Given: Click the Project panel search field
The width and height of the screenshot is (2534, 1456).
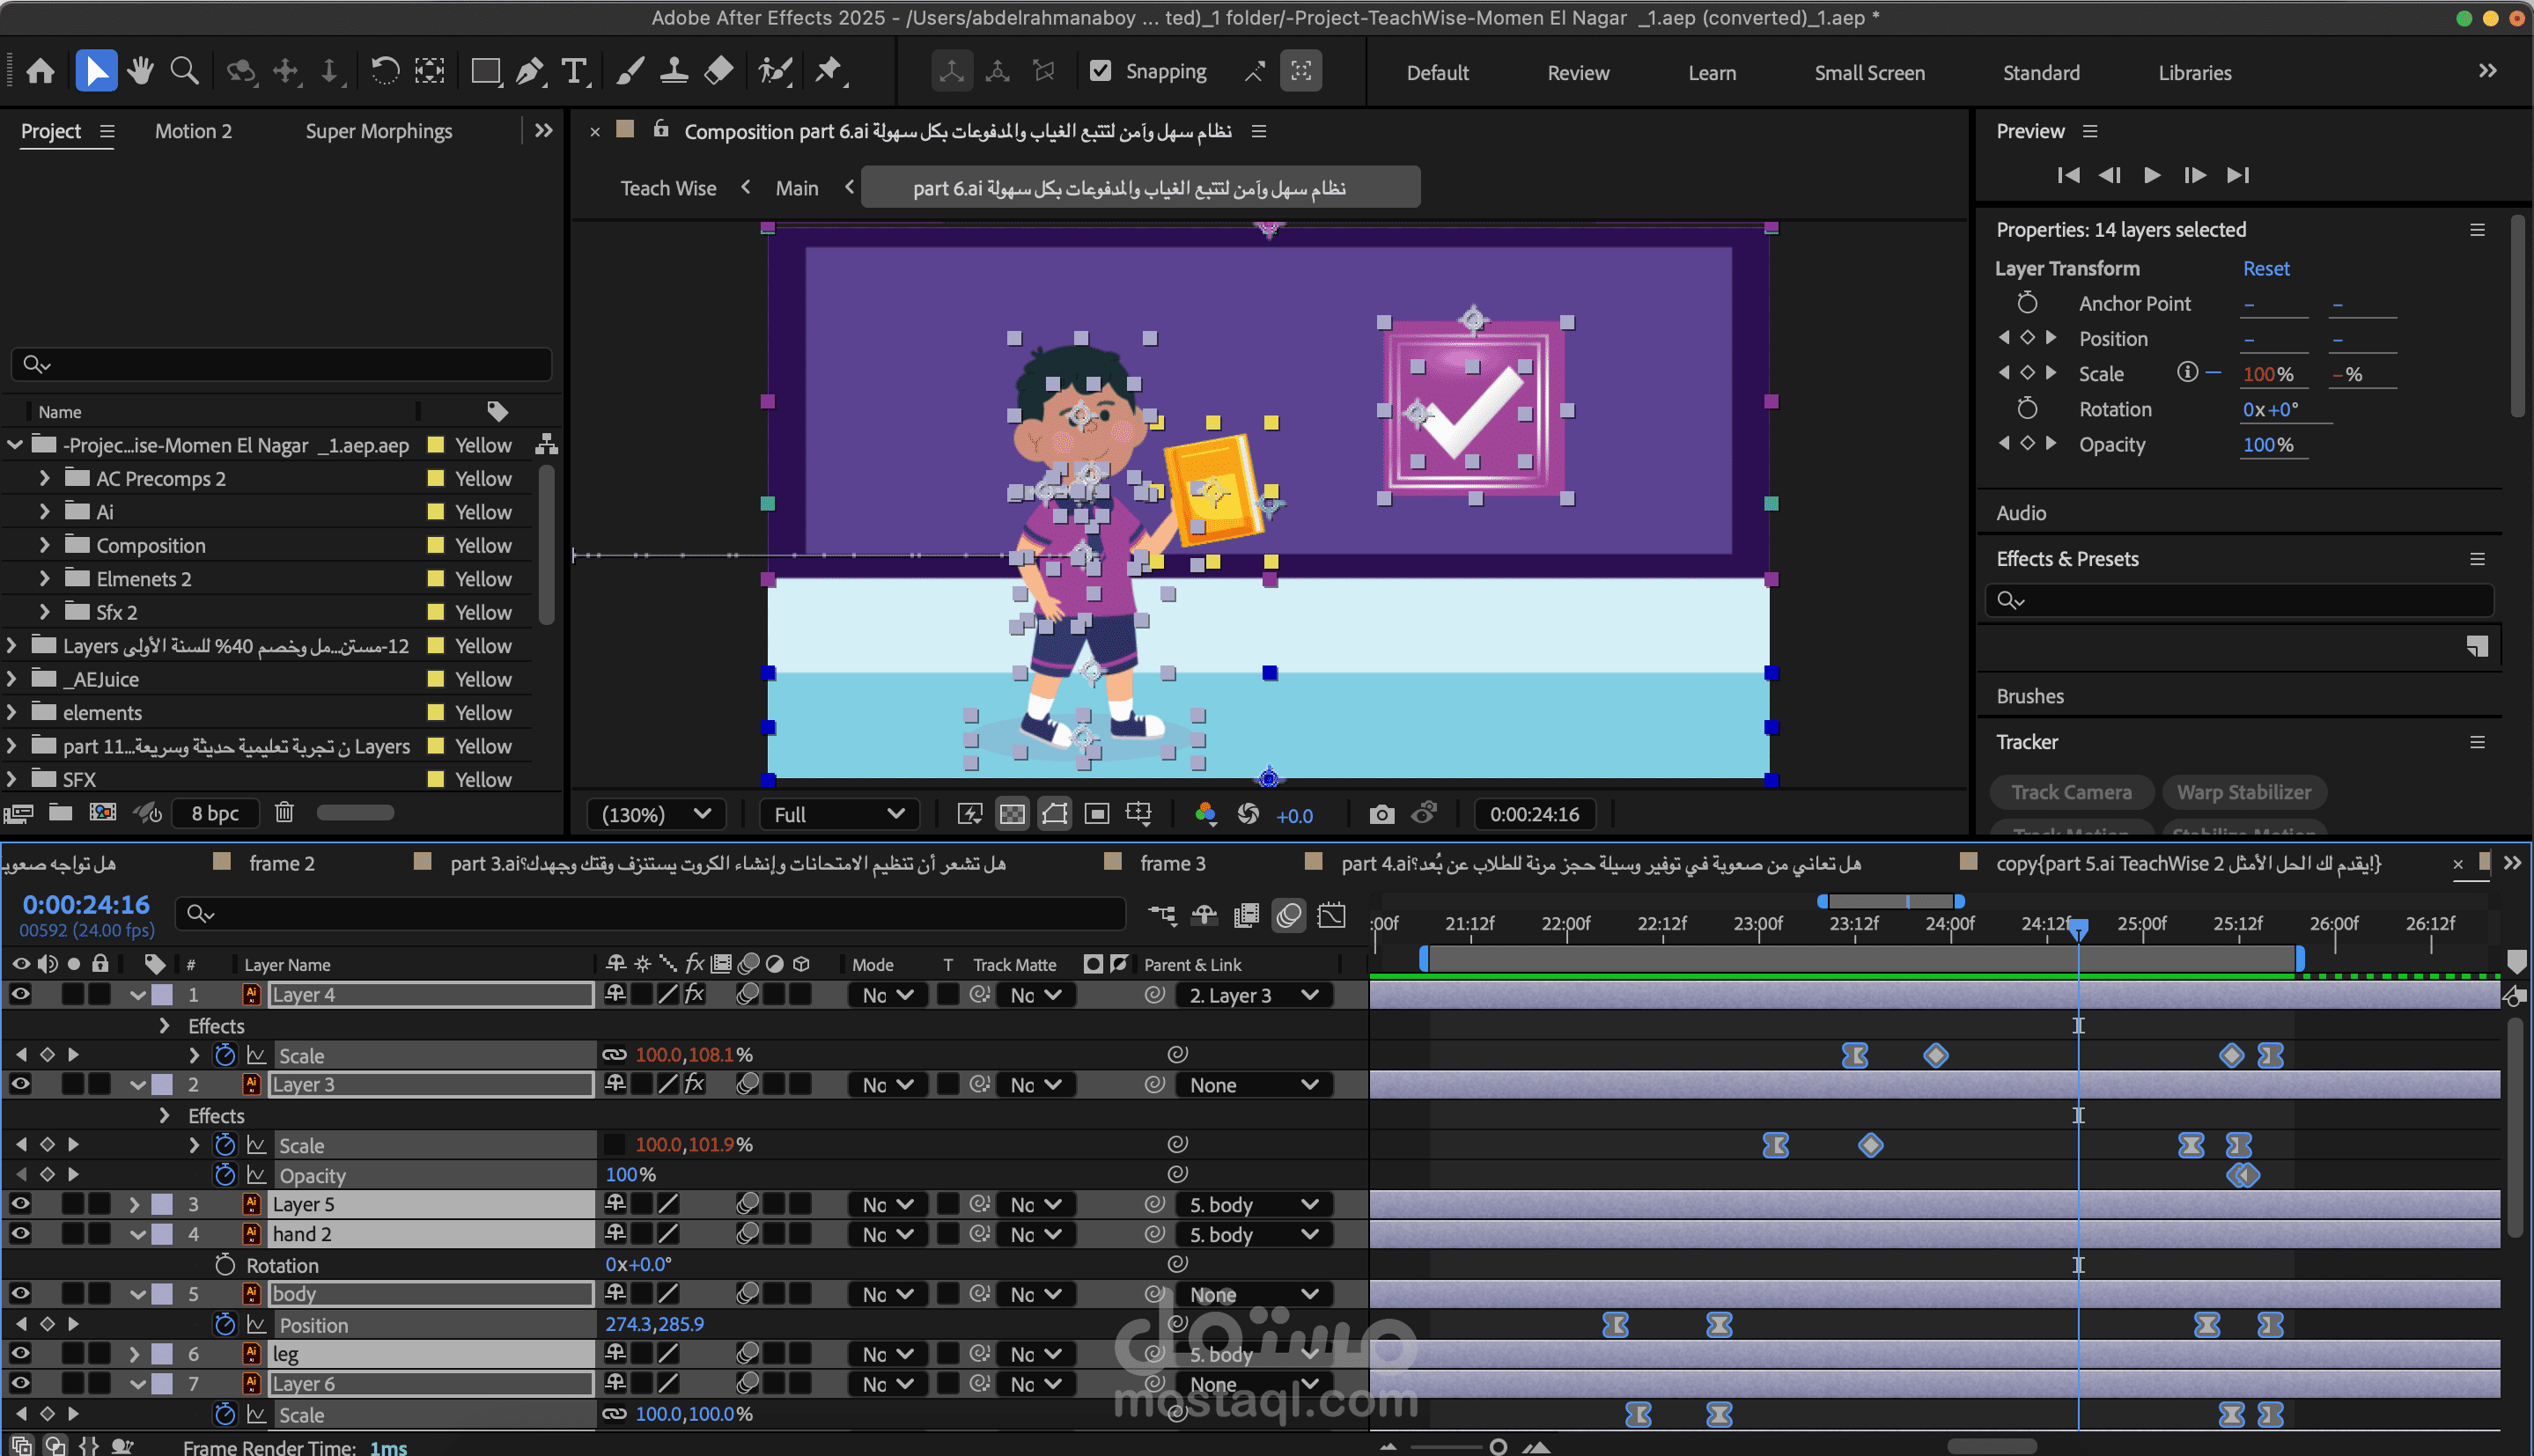Looking at the screenshot, I should (282, 364).
